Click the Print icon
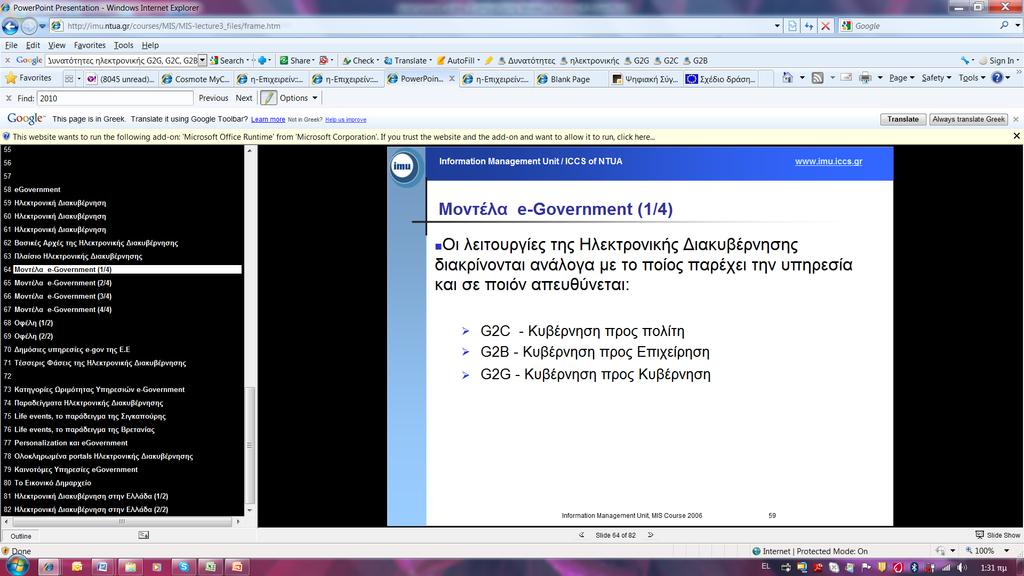This screenshot has height=576, width=1024. pos(865,78)
